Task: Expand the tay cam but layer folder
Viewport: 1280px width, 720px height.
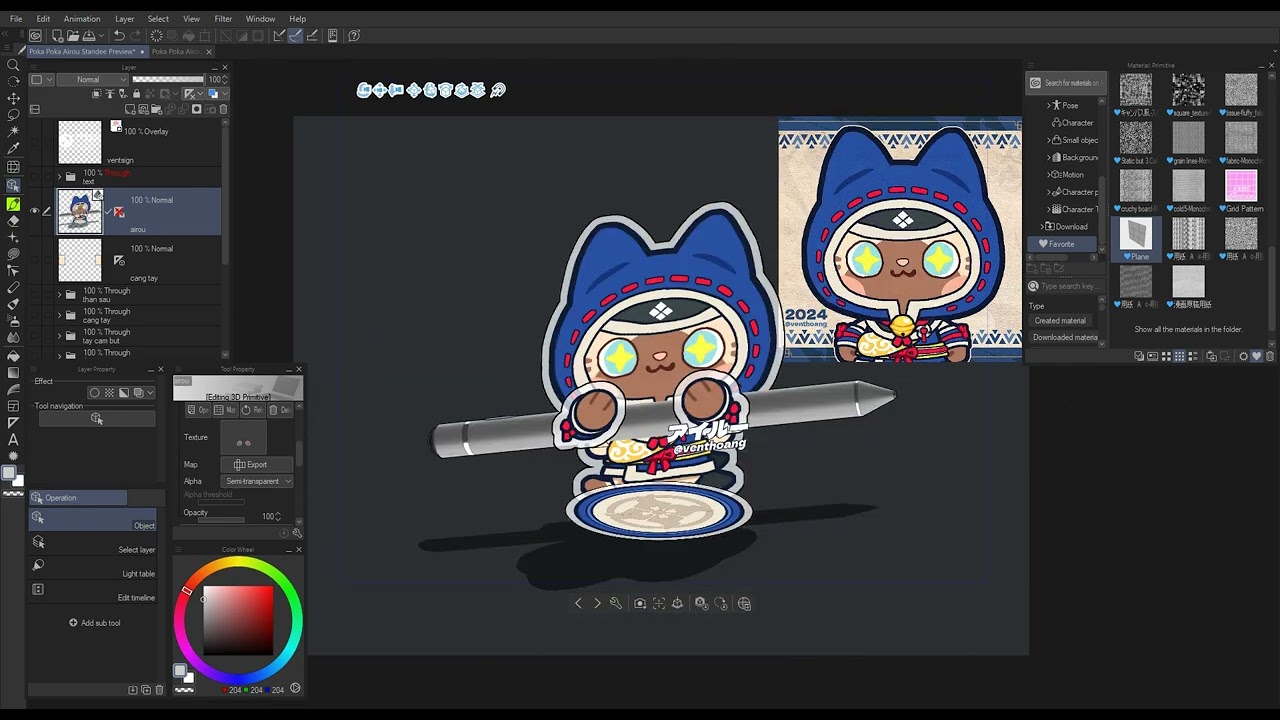Action: click(x=59, y=336)
